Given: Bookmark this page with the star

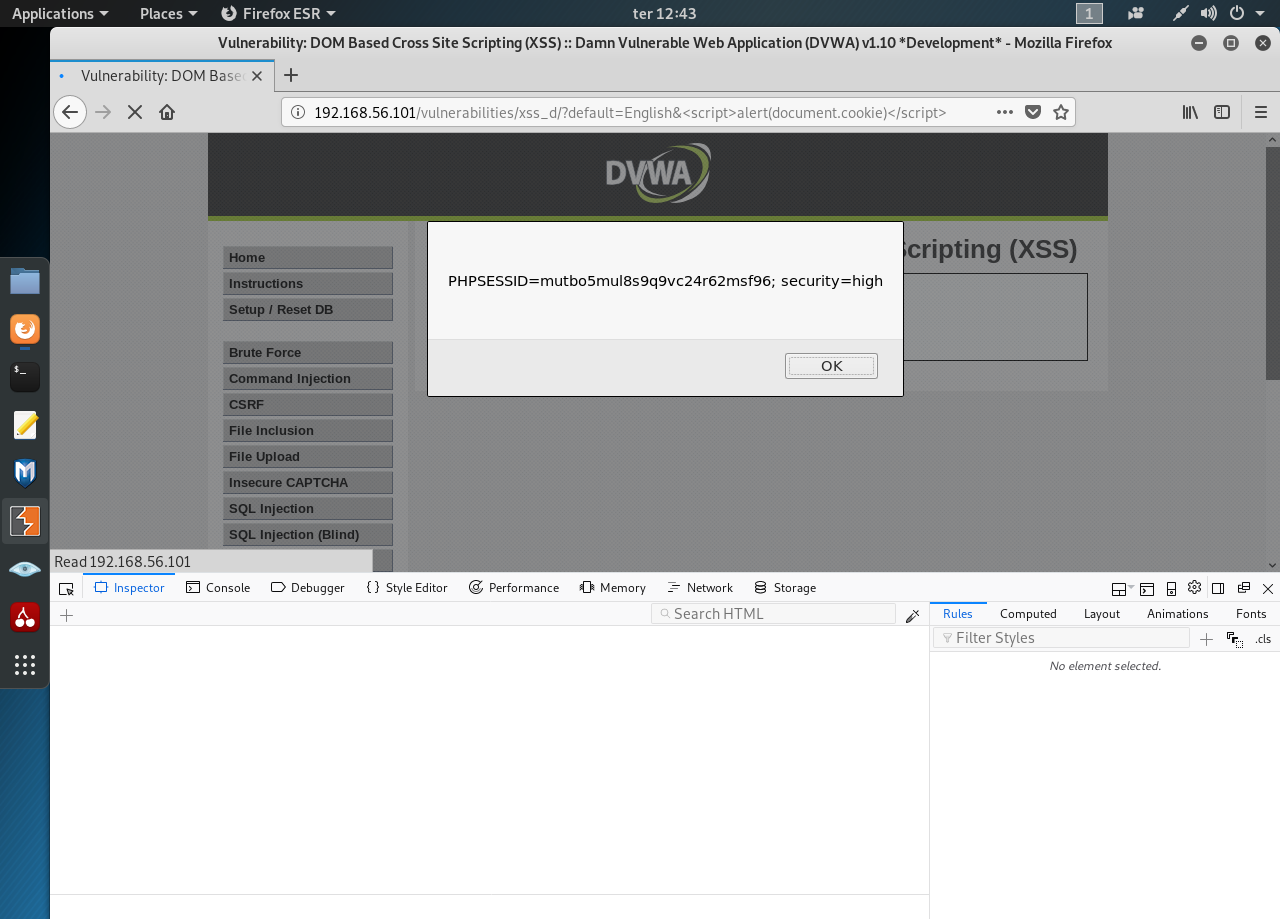Looking at the screenshot, I should click(x=1061, y=112).
